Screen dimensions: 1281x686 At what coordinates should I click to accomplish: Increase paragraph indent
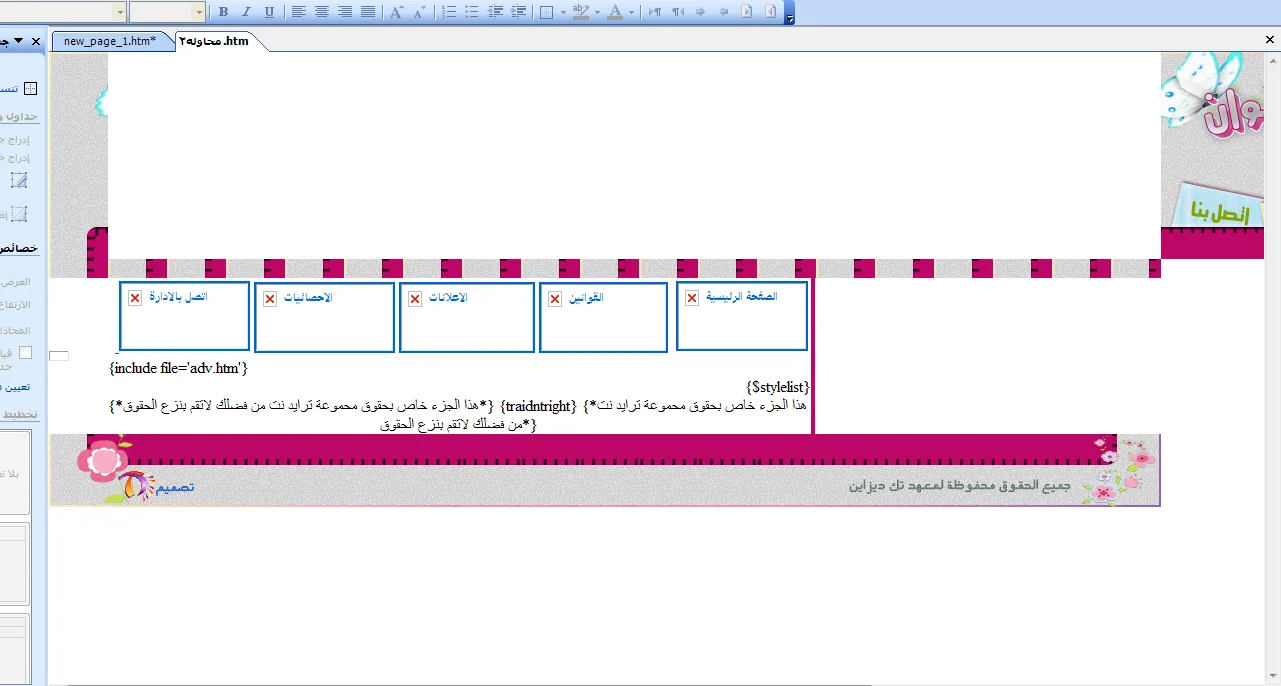pos(518,12)
